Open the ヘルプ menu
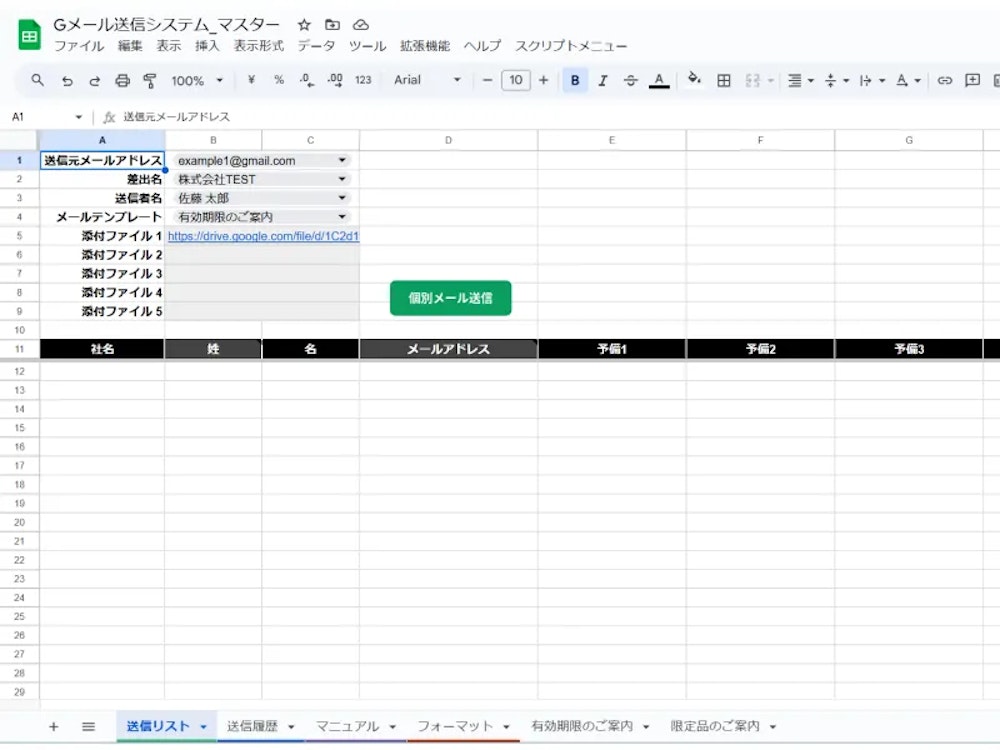The height and width of the screenshot is (750, 1000). (482, 45)
